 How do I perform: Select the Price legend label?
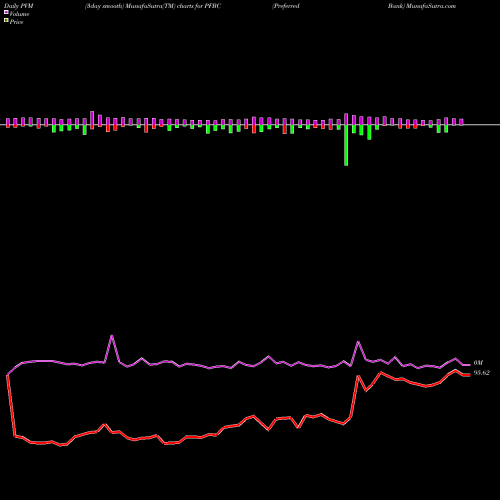tap(16, 22)
